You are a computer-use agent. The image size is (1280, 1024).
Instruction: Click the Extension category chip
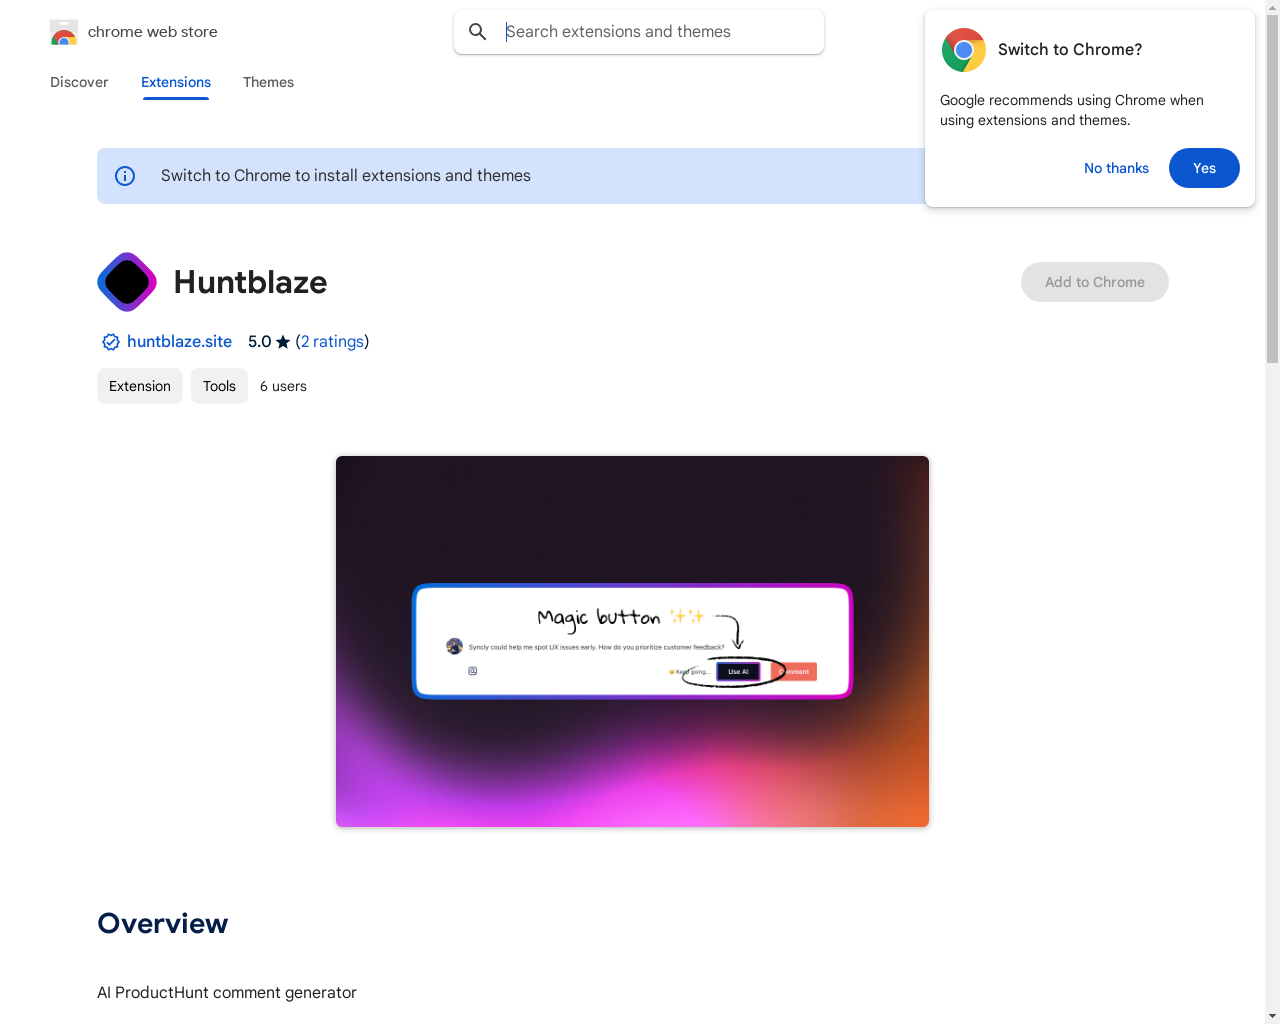point(140,386)
